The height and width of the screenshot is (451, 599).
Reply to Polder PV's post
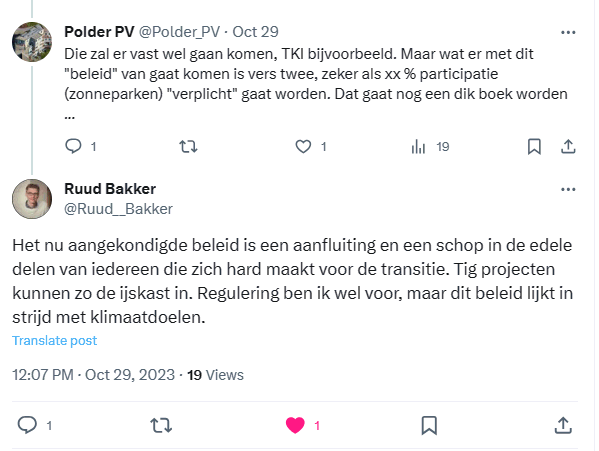(73, 146)
